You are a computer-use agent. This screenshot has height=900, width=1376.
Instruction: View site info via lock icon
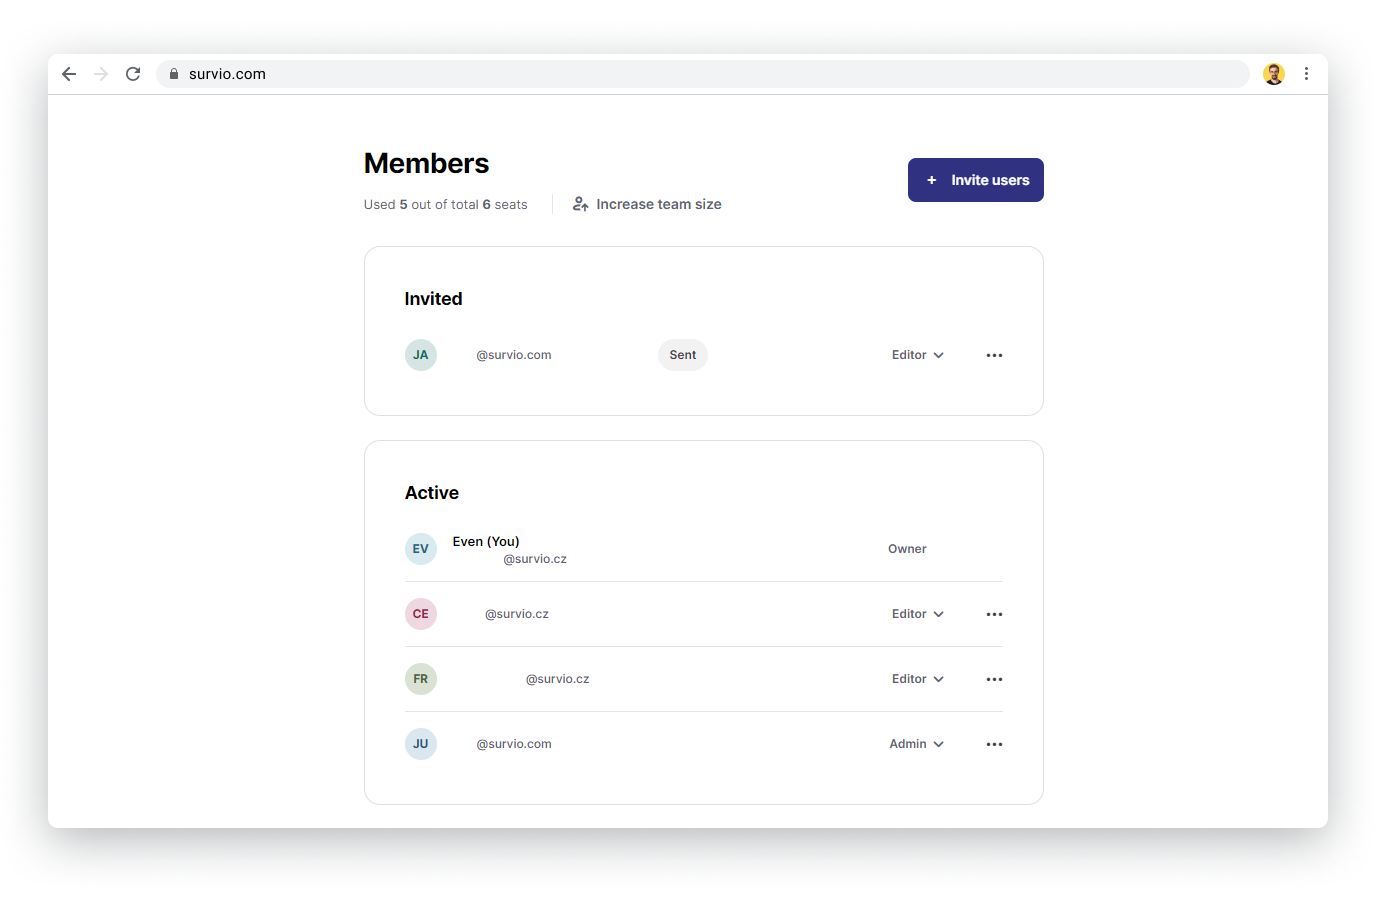pos(174,74)
